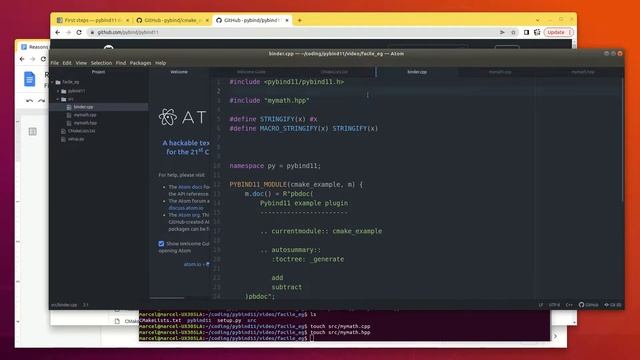The width and height of the screenshot is (640, 360).
Task: Close the GitHub pybind/cmake Chrome tab
Action: click(x=207, y=20)
